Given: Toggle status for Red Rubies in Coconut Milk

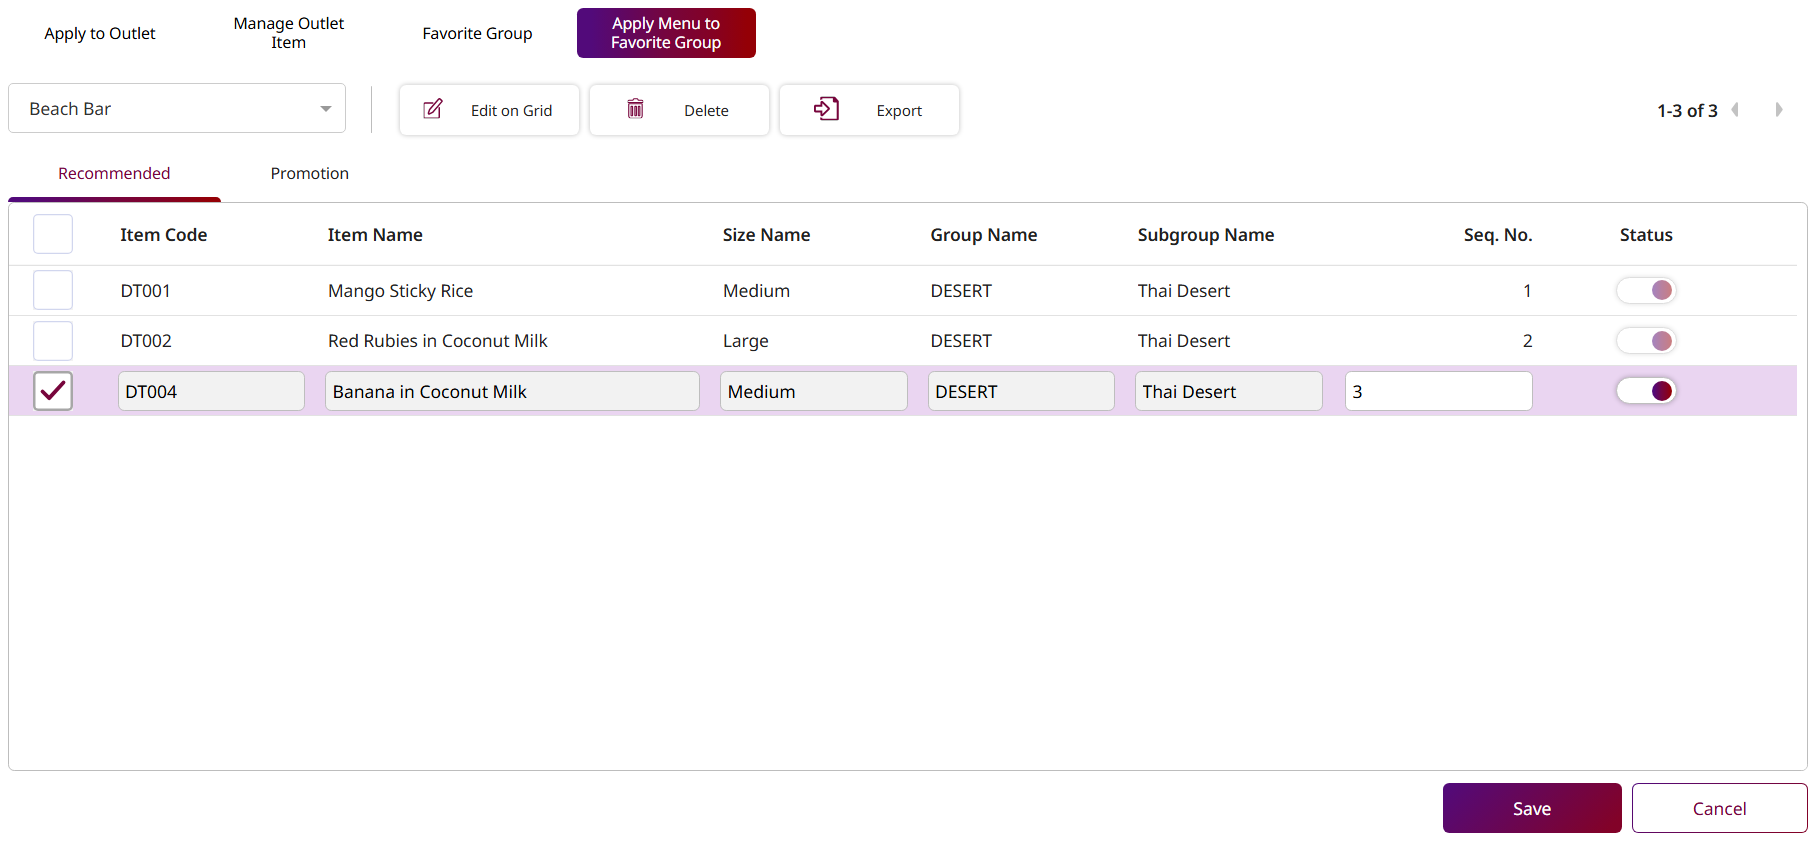Looking at the screenshot, I should tap(1646, 341).
